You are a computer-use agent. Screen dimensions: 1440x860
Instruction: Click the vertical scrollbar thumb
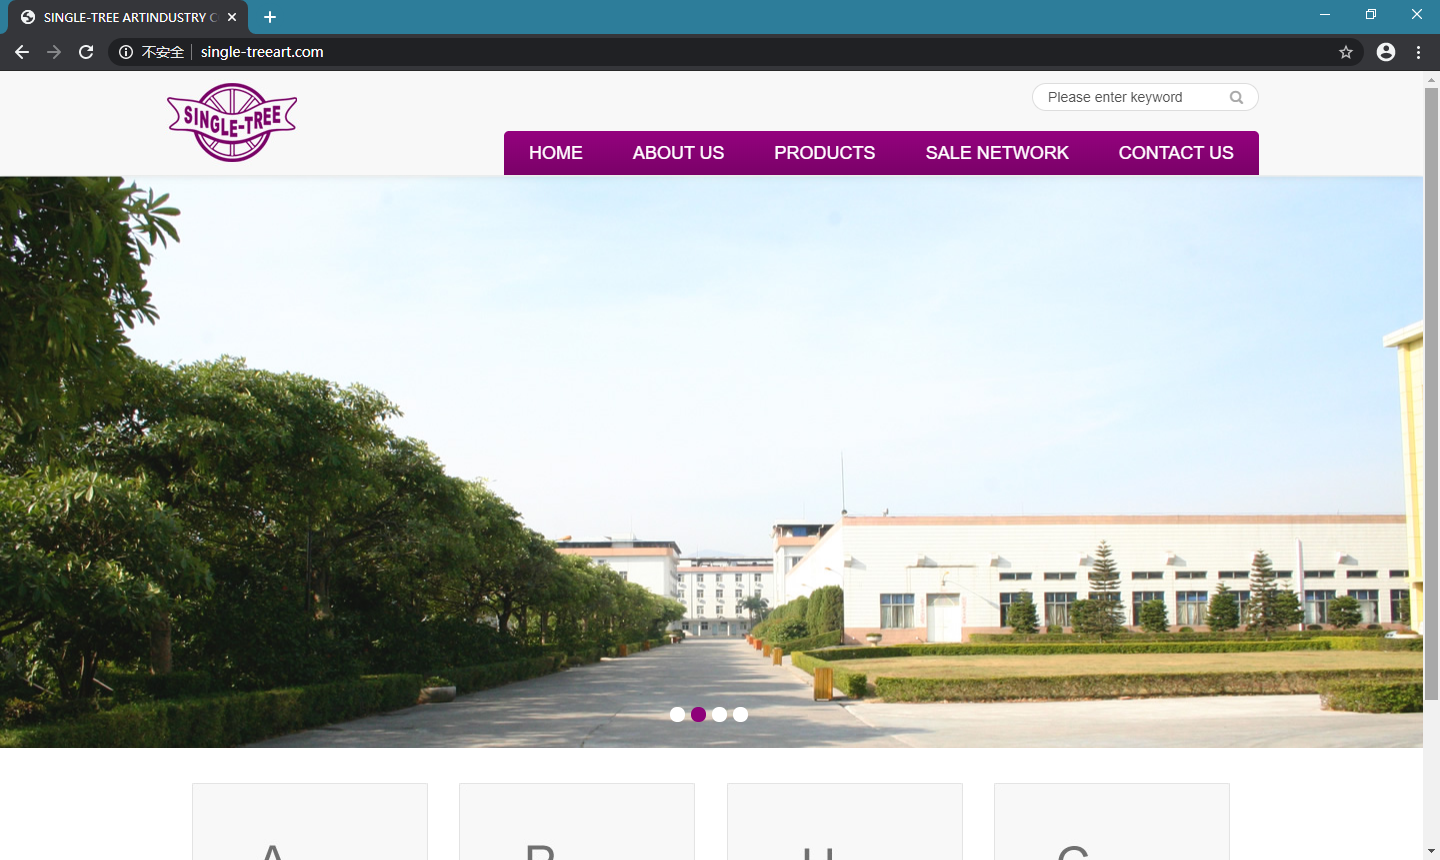point(1431,393)
